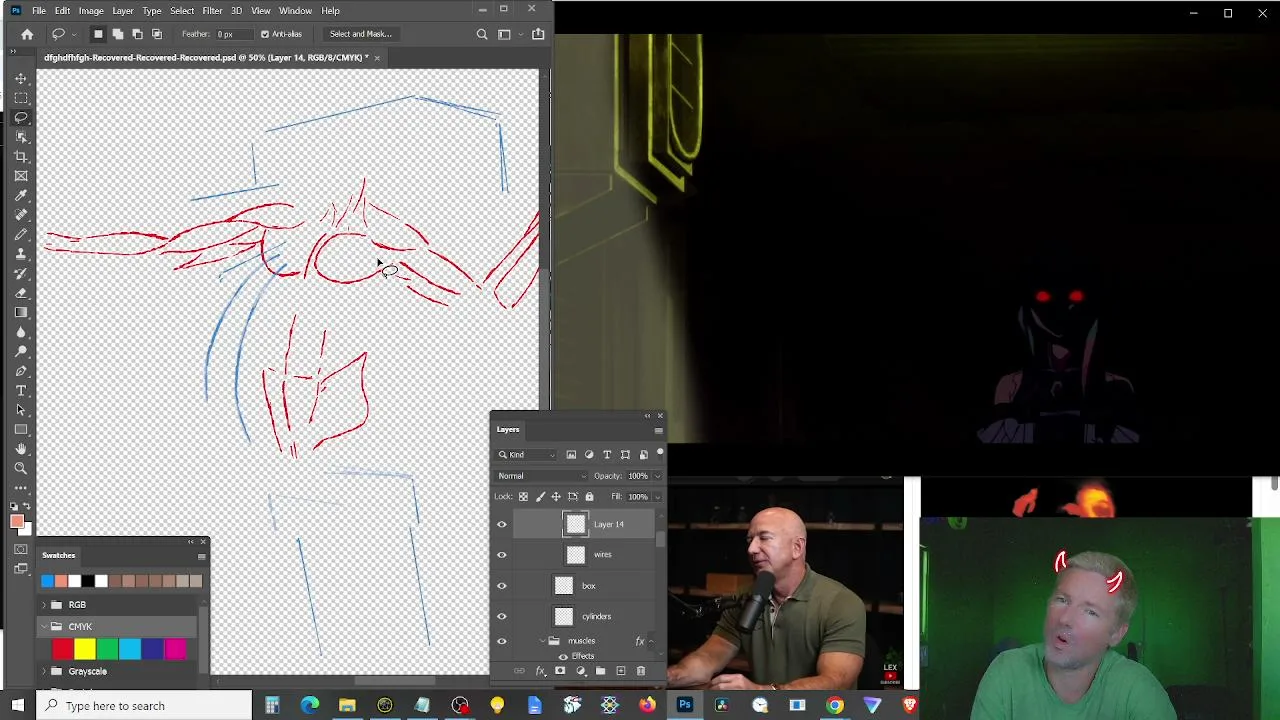The image size is (1280, 720).
Task: Select the Horizontal Type tool
Action: (21, 390)
